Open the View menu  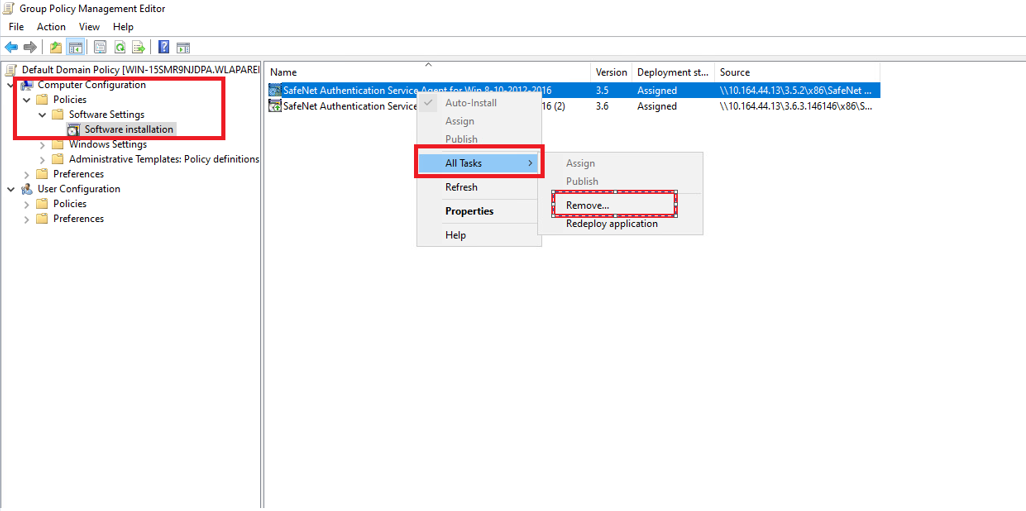tap(89, 27)
